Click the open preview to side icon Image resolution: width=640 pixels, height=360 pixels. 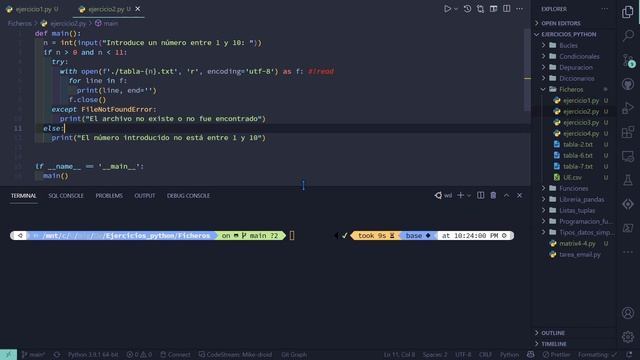click(493, 9)
